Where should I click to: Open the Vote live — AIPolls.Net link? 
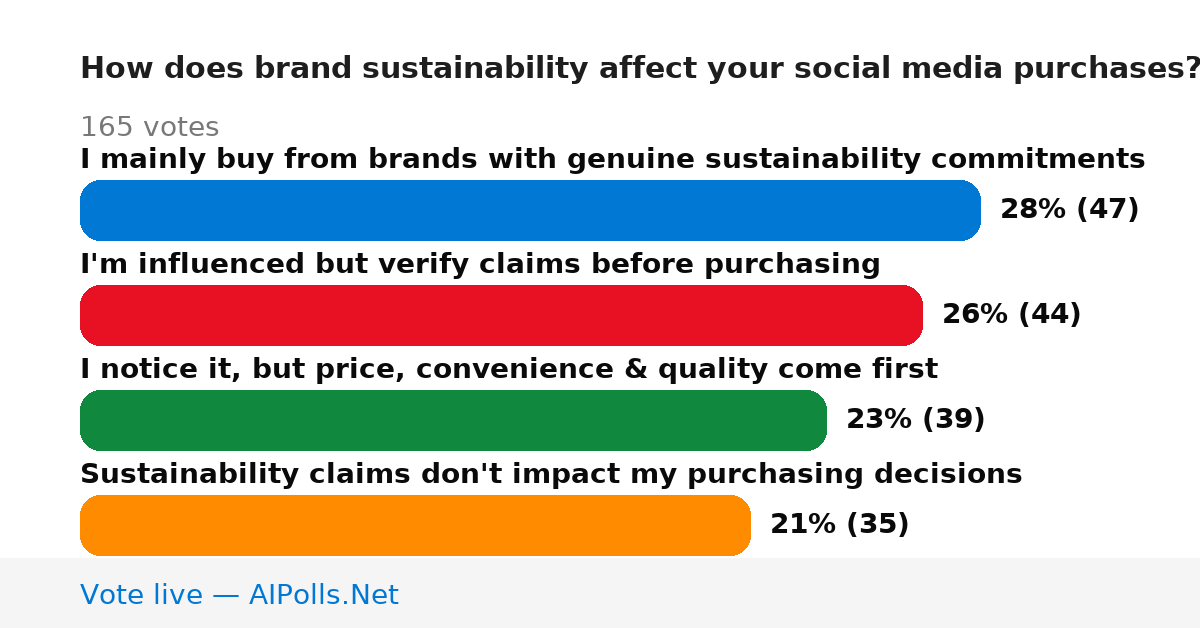point(239,595)
